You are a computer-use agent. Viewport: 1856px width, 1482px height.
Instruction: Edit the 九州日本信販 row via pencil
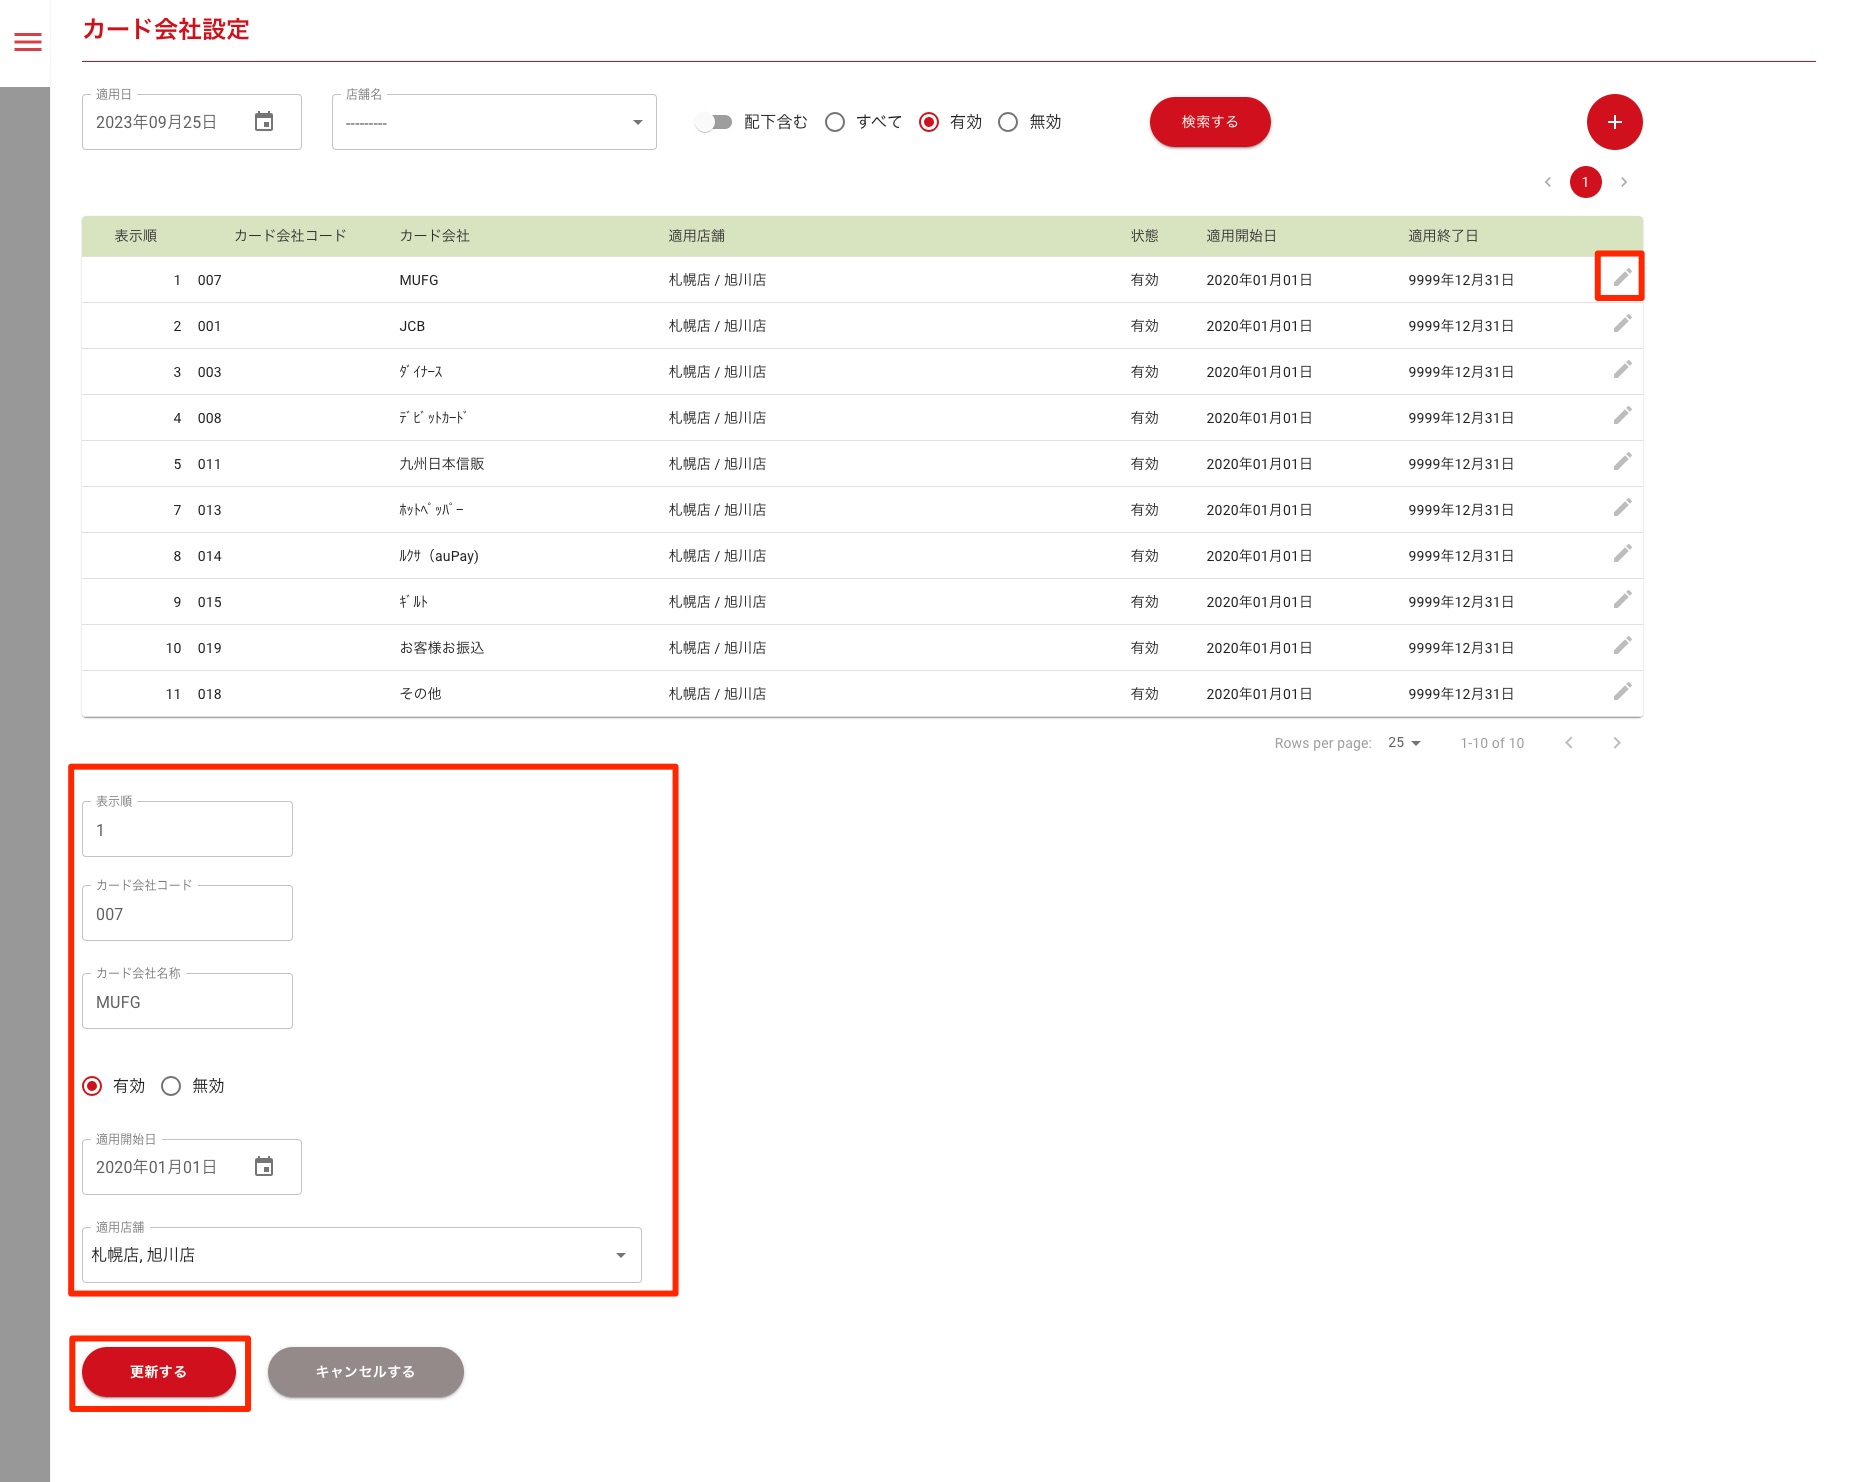click(1622, 462)
